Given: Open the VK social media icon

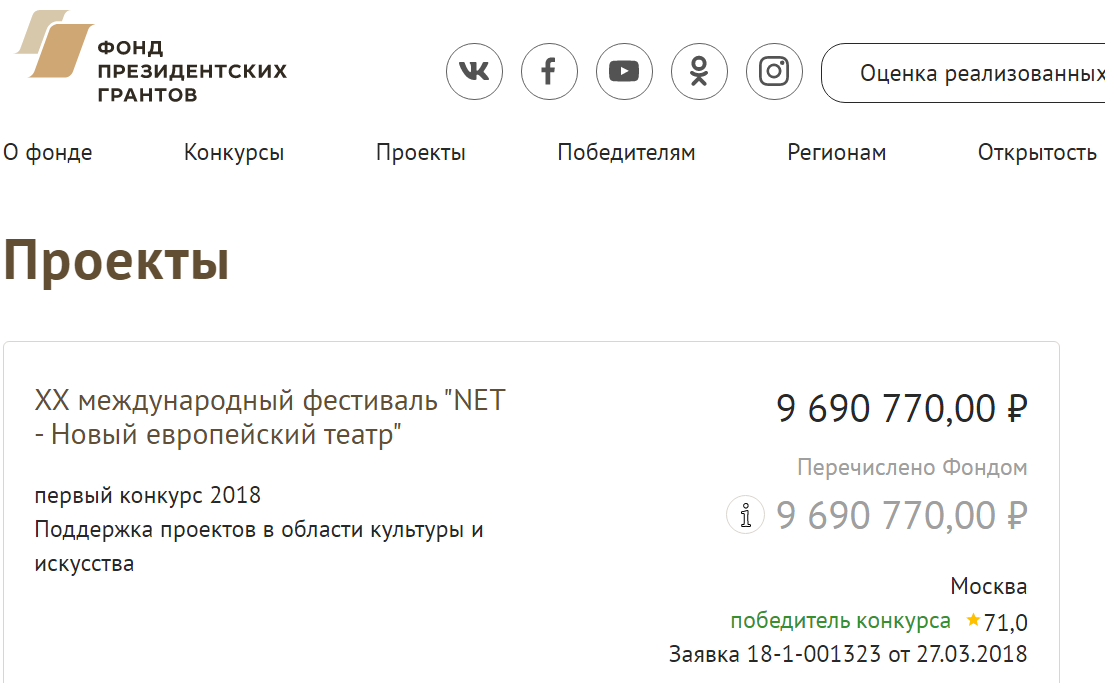Looking at the screenshot, I should click(474, 71).
